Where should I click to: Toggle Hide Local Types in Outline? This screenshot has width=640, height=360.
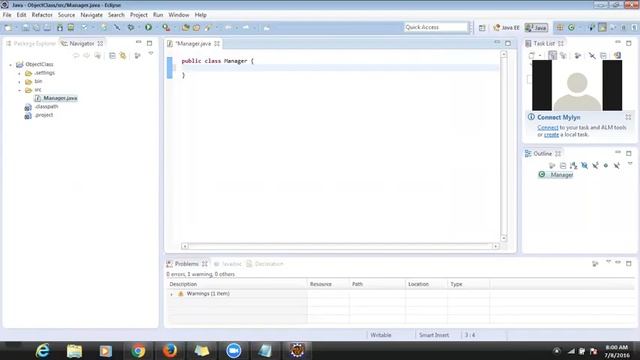tap(617, 165)
